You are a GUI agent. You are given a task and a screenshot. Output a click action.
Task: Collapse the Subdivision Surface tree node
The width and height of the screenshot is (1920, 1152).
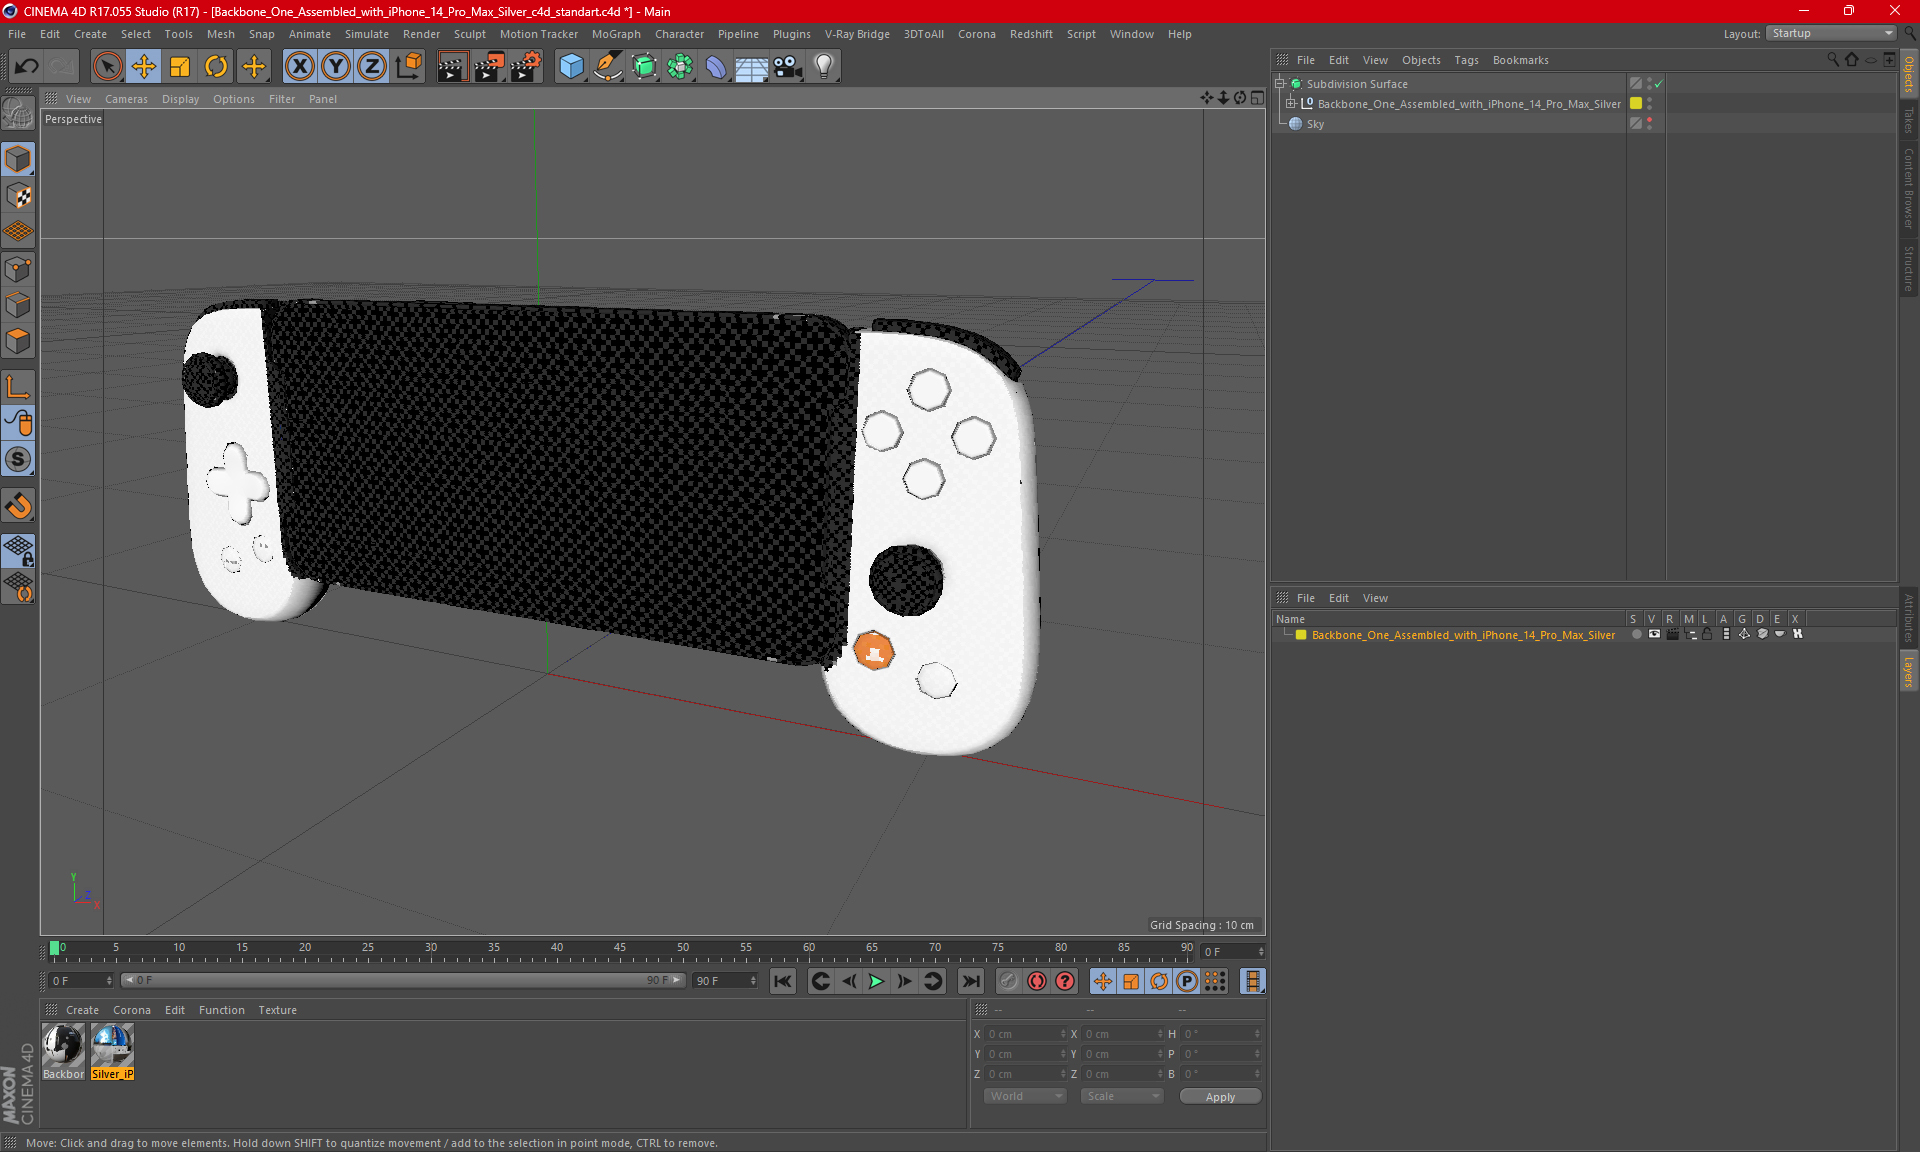(1279, 84)
